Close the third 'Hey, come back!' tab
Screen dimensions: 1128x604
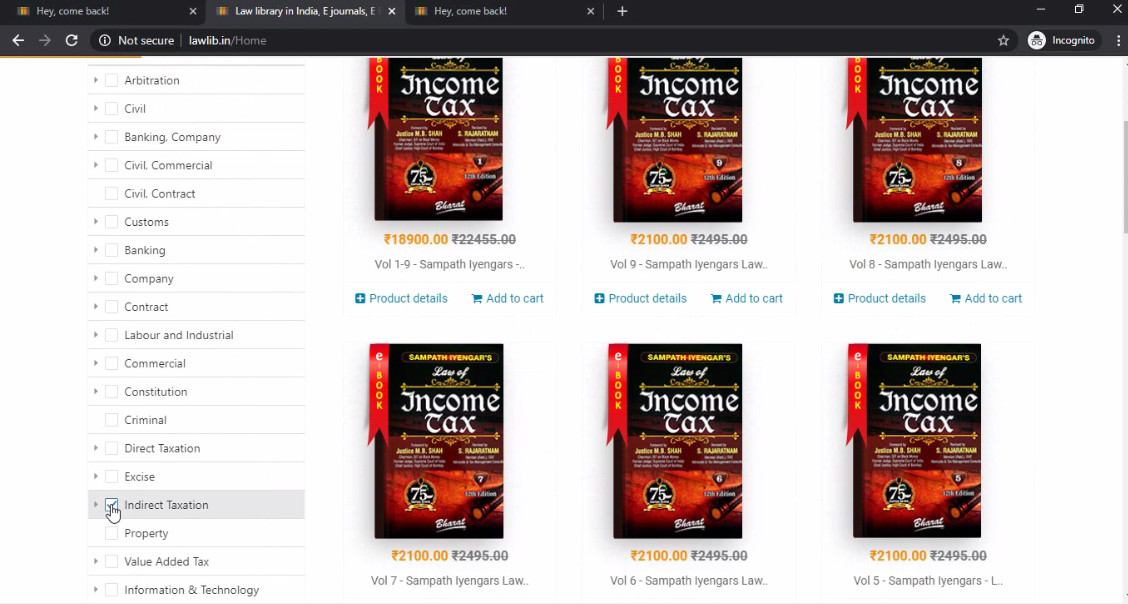pos(591,11)
